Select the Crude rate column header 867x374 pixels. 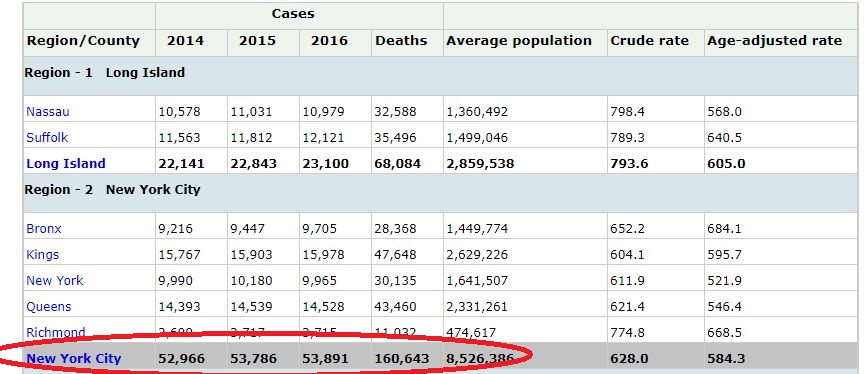click(x=650, y=41)
